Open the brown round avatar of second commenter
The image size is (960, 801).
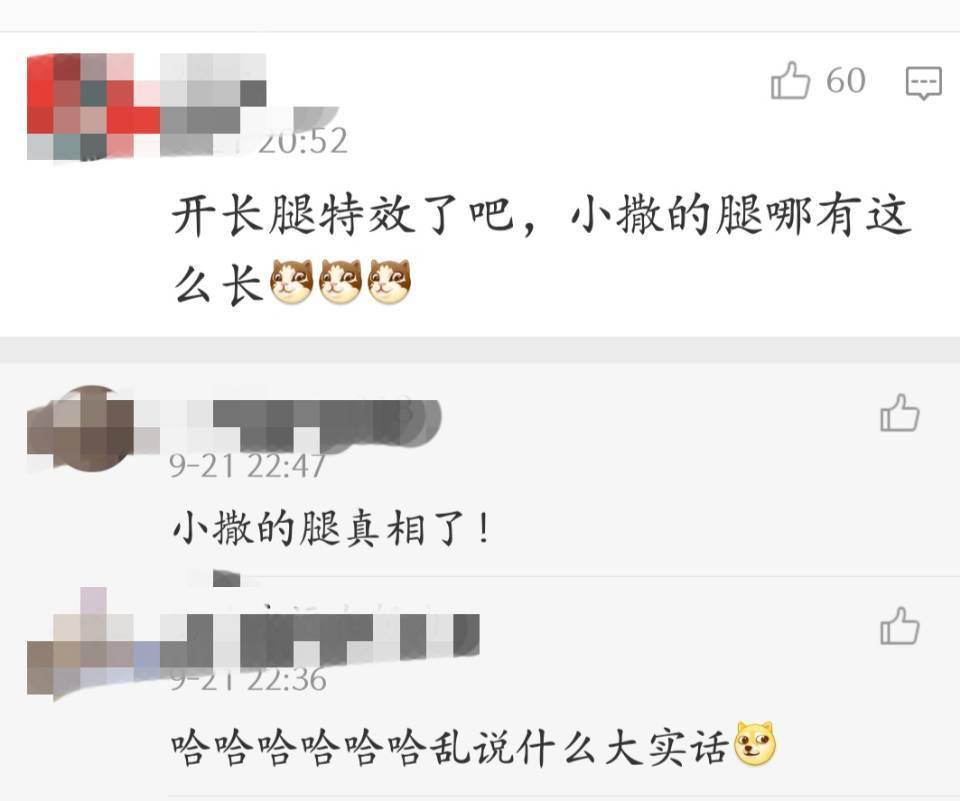80,428
